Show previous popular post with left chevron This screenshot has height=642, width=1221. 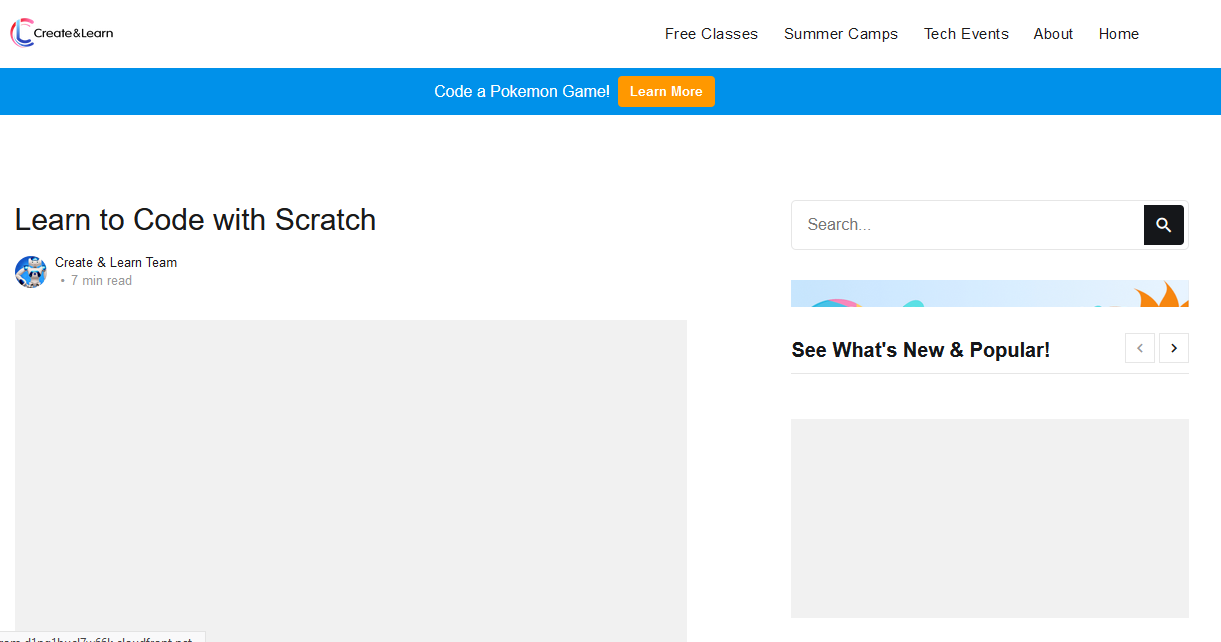point(1140,348)
